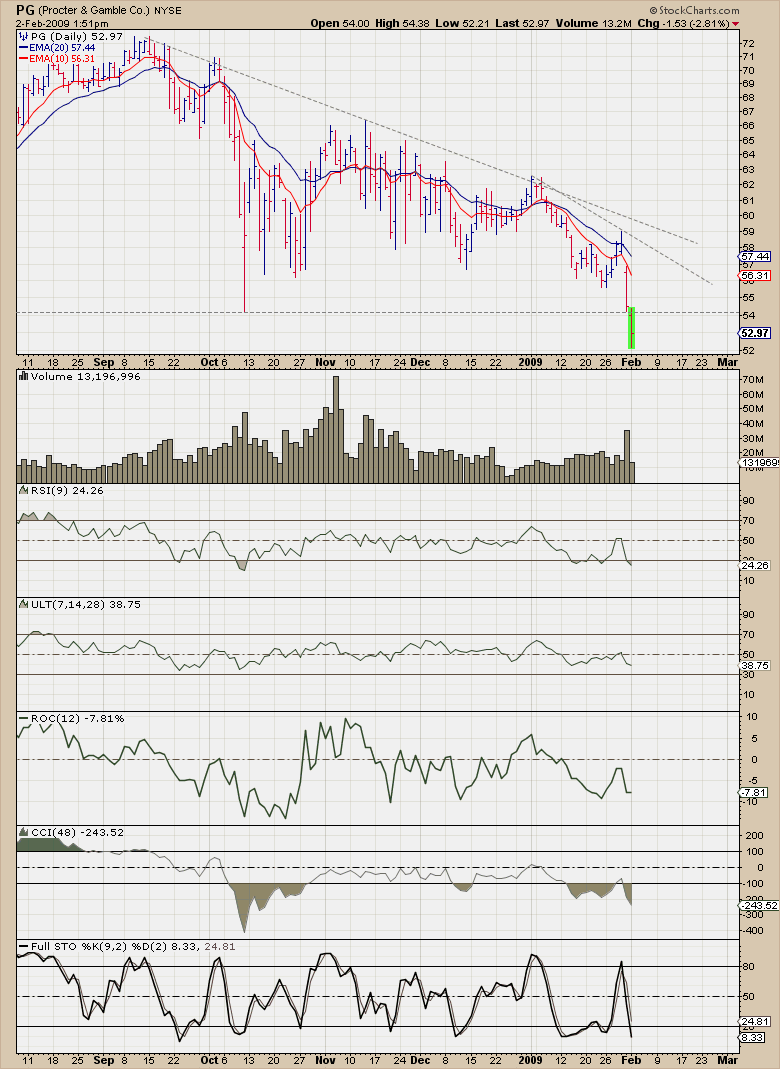Viewport: 780px width, 1069px height.
Task: Click the red EMA(10) legend line
Action: (24, 59)
